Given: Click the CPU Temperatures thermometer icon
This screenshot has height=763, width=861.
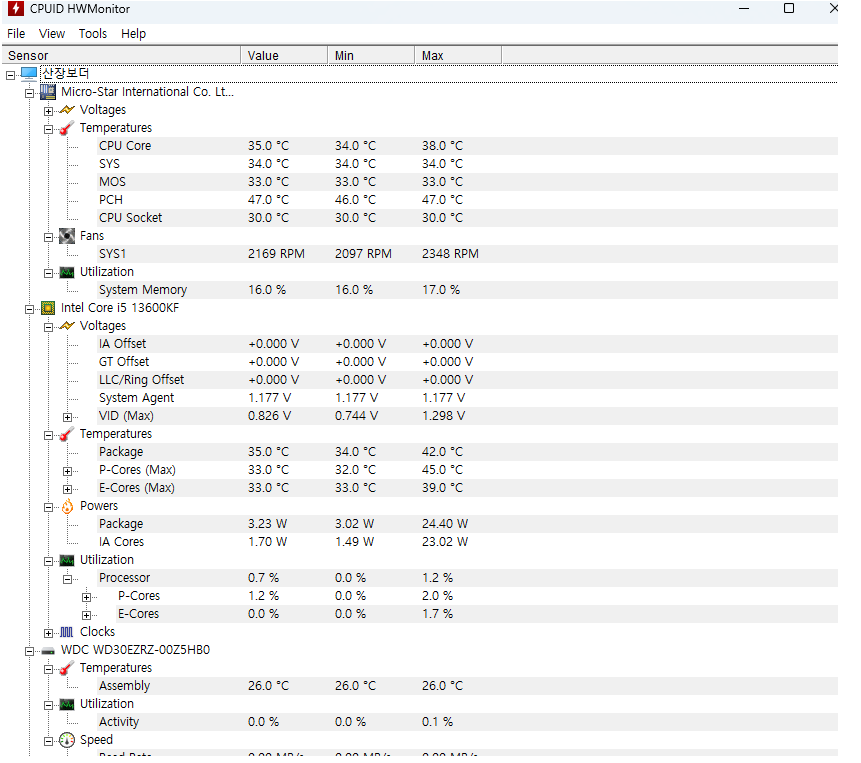Looking at the screenshot, I should tap(67, 434).
